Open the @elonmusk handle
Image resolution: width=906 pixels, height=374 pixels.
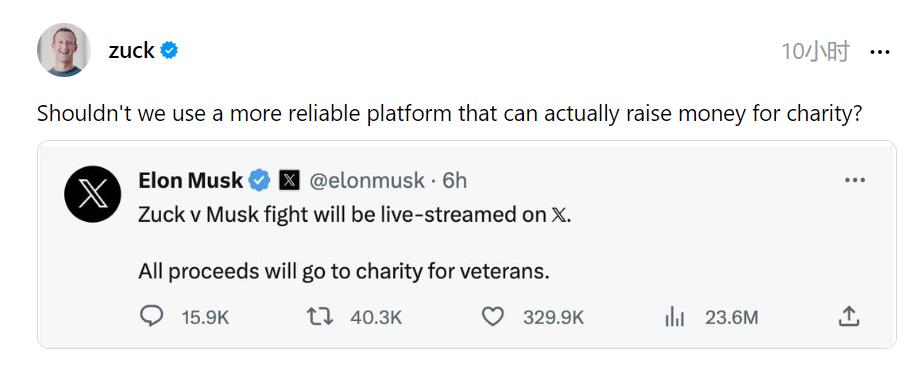(x=367, y=181)
